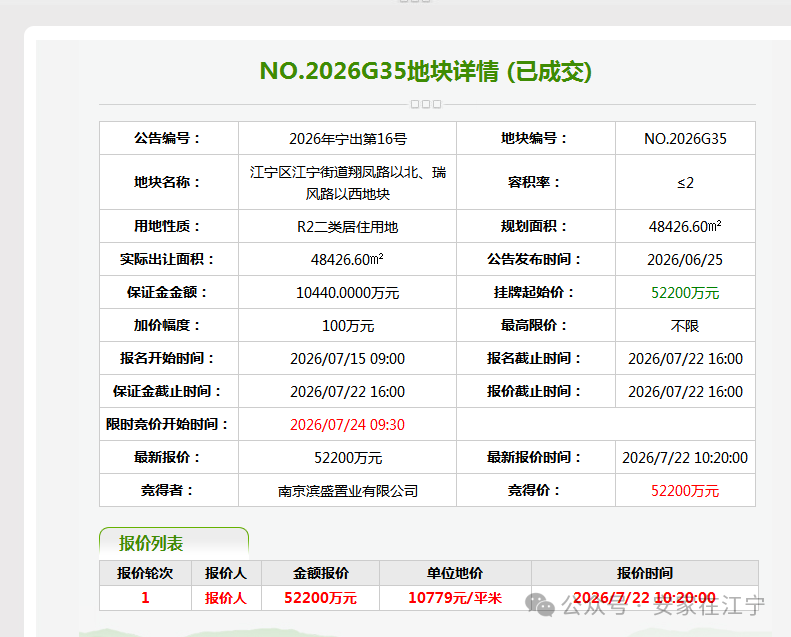Screen dimensions: 791x637
Task: Click the 保证金截止时间 label cell
Action: (169, 391)
